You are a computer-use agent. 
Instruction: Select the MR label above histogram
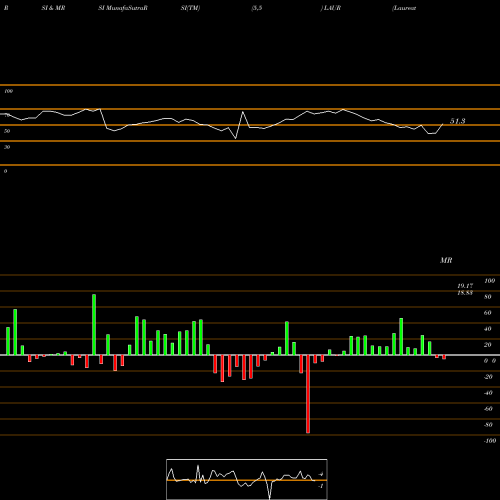pyautogui.click(x=446, y=260)
